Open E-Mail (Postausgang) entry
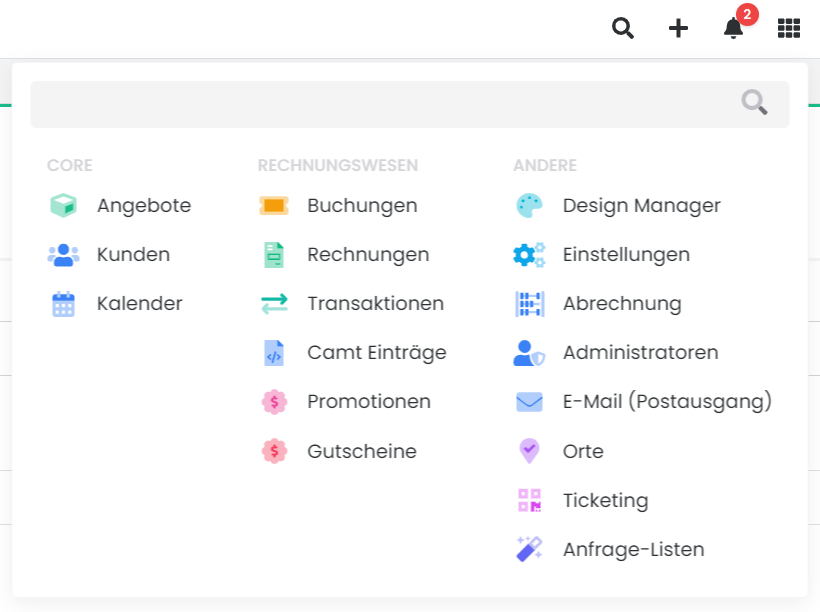Viewport: 820px width, 612px height. 667,402
